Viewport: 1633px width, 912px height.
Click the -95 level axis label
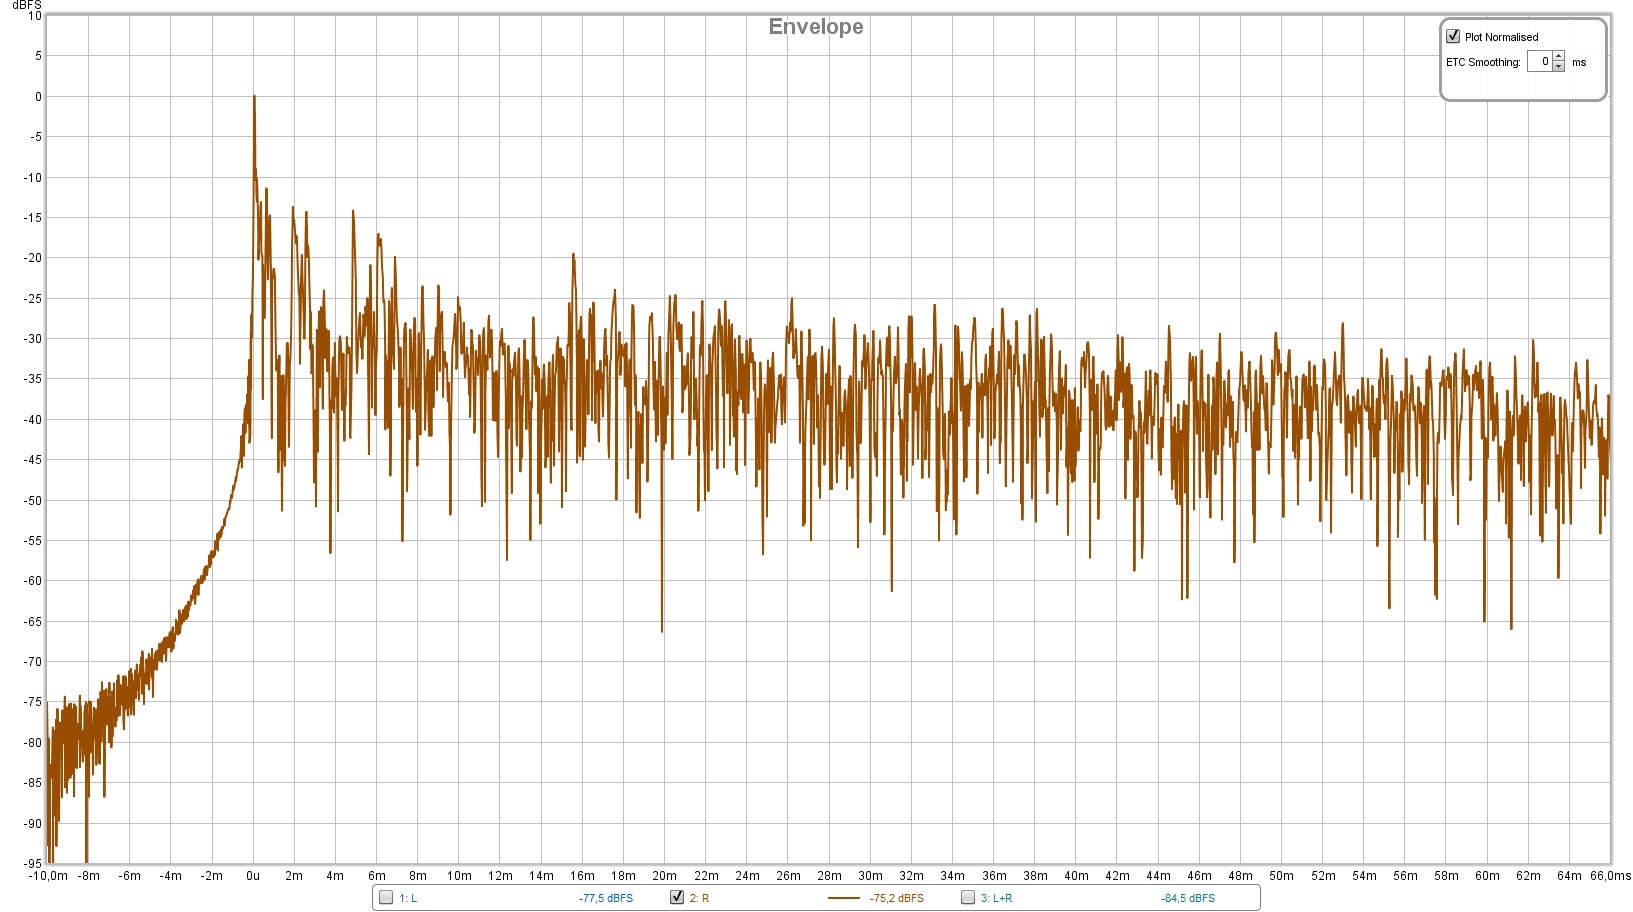[33, 863]
